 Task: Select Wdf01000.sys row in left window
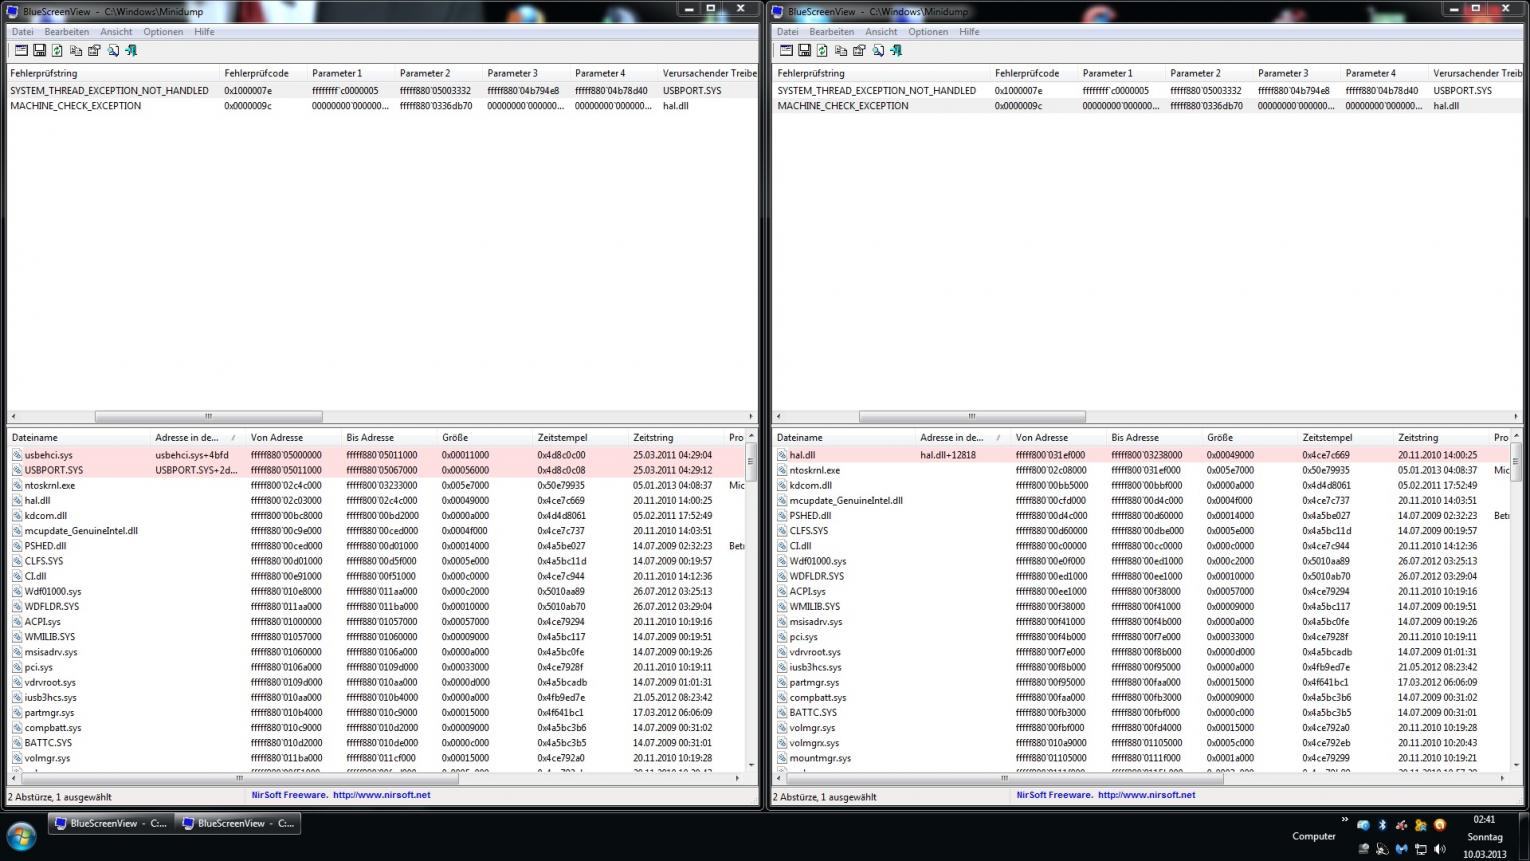(378, 591)
